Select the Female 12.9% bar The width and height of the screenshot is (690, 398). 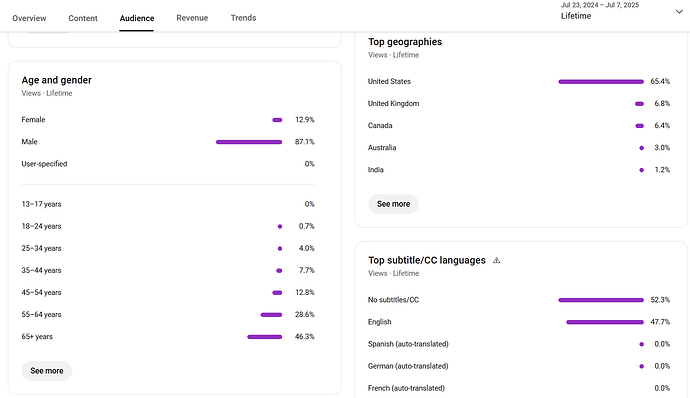(277, 120)
